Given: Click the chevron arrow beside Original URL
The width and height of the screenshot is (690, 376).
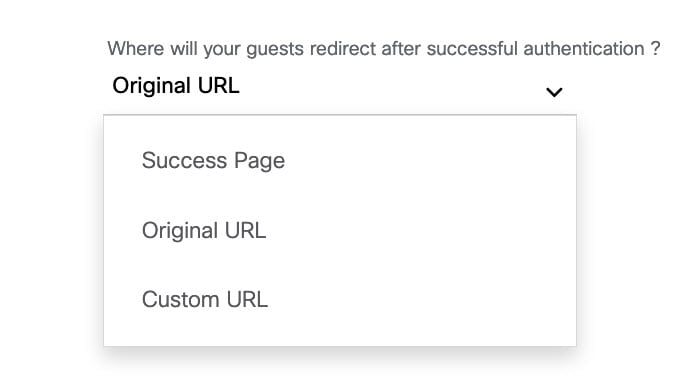Looking at the screenshot, I should click(x=554, y=92).
